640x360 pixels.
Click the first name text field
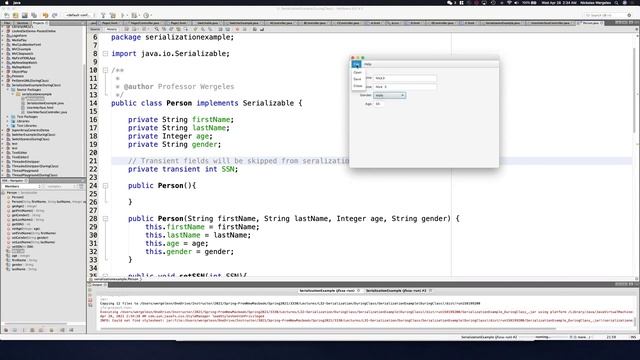405,78
